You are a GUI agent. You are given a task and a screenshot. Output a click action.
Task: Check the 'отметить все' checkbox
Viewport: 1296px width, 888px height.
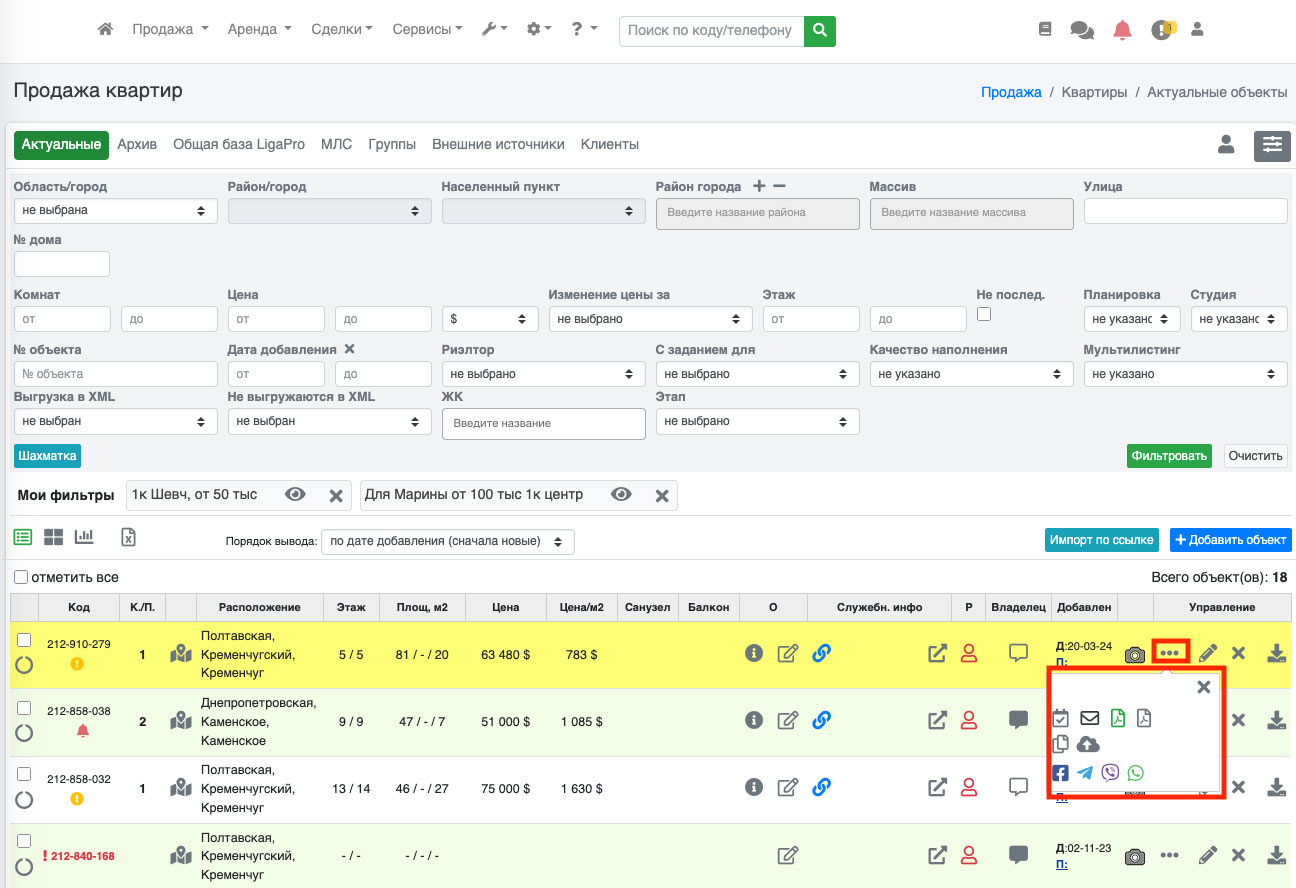click(21, 577)
